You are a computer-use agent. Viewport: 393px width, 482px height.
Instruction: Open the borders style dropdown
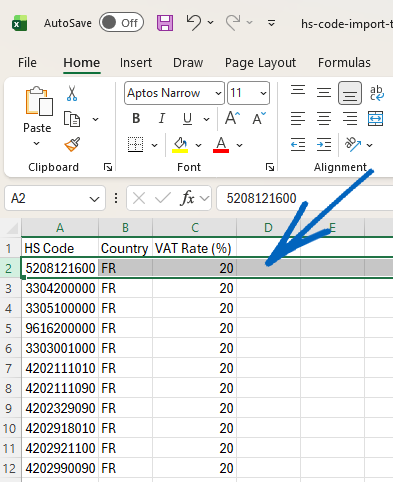click(x=154, y=145)
